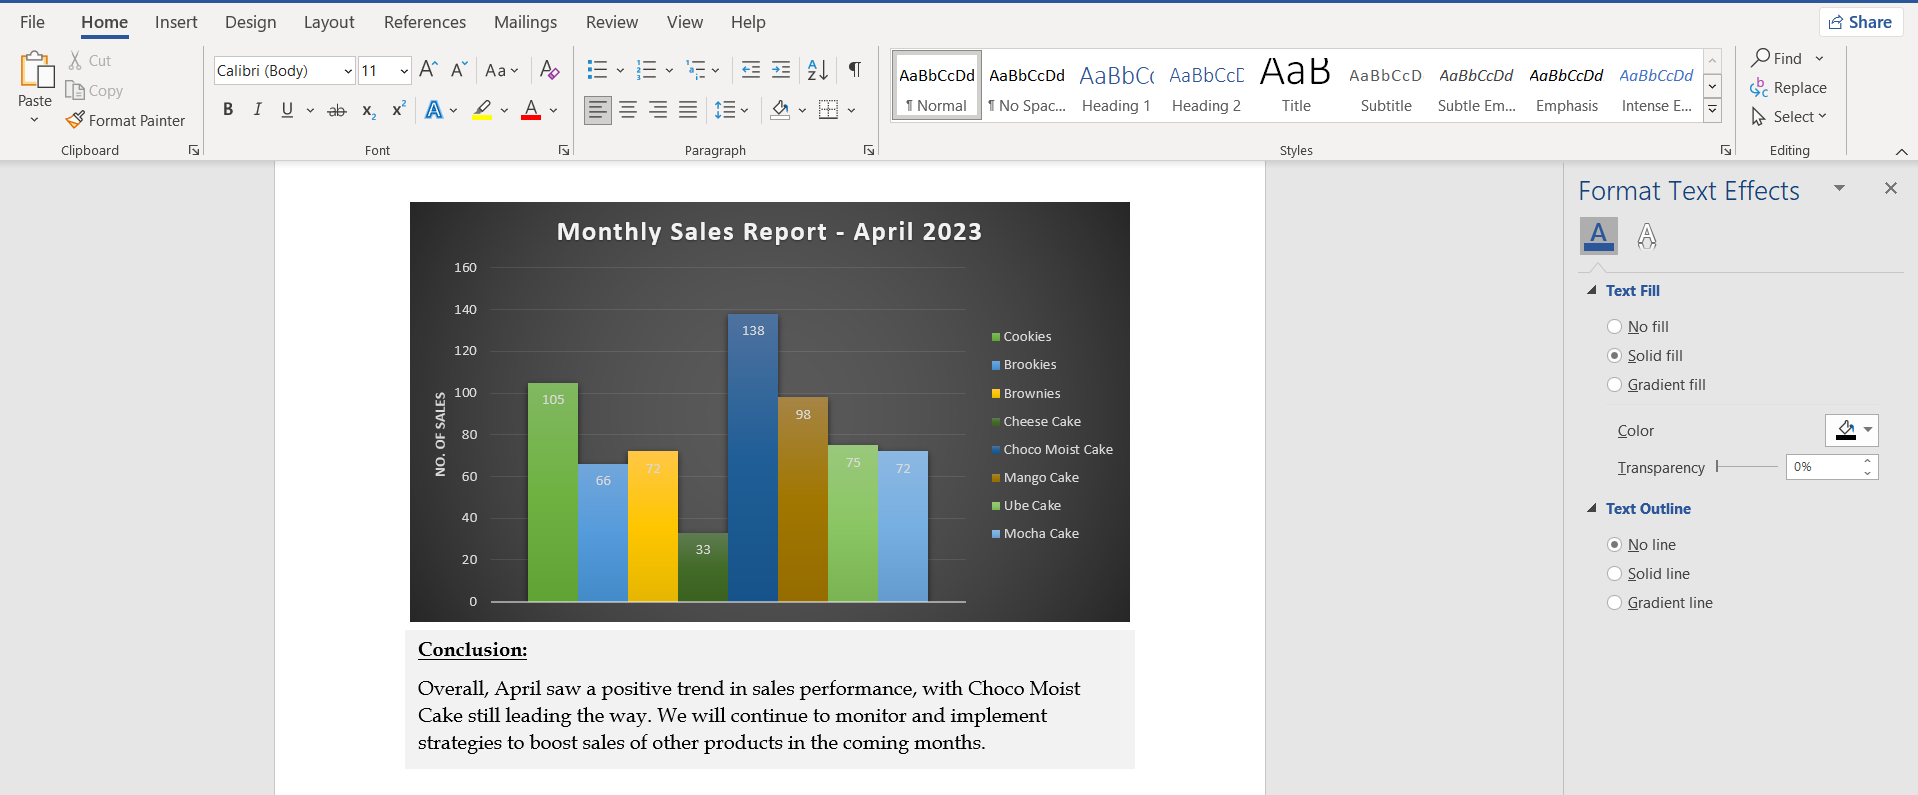Switch to the Insert tab
The image size is (1918, 795).
point(176,22)
